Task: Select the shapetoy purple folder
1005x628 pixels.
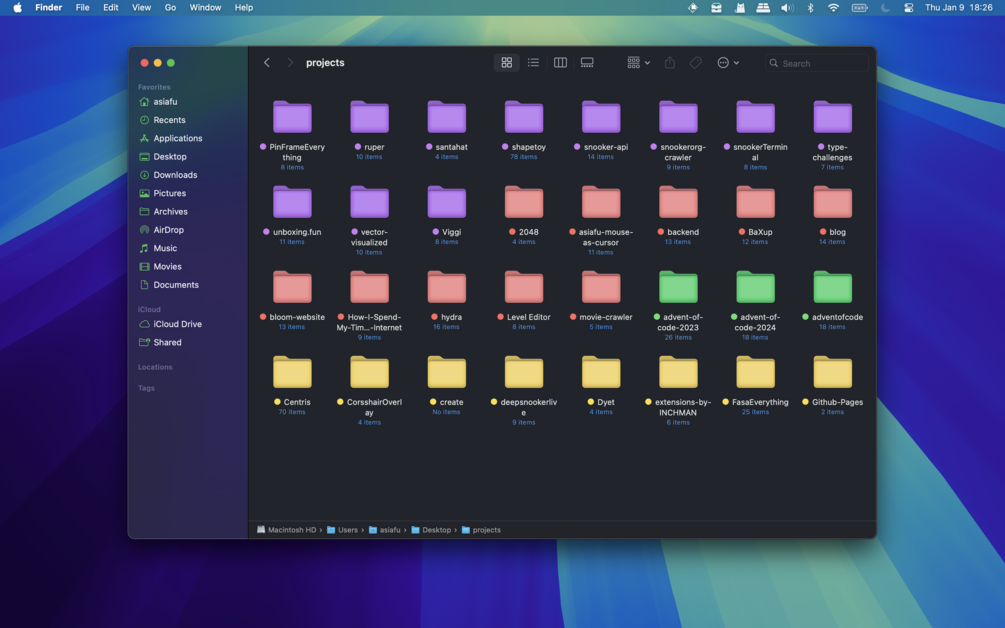Action: click(x=524, y=117)
